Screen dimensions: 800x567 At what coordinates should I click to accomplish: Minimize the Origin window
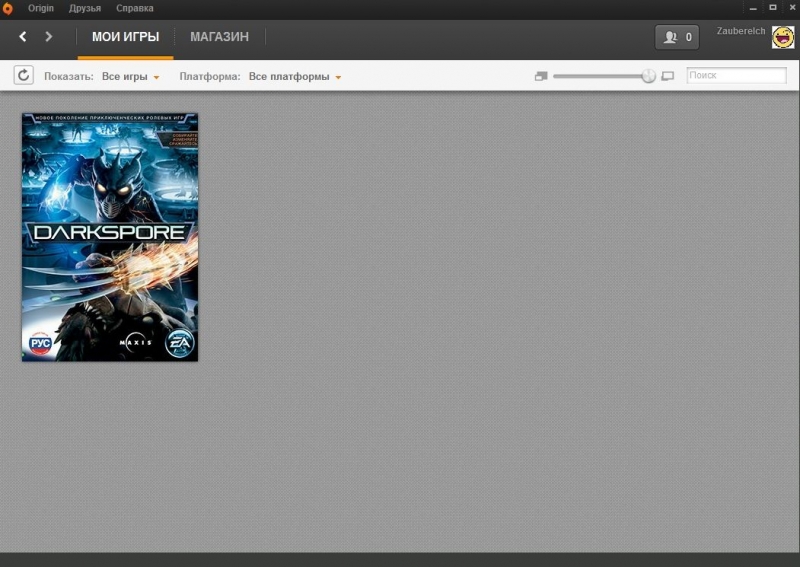pos(753,8)
